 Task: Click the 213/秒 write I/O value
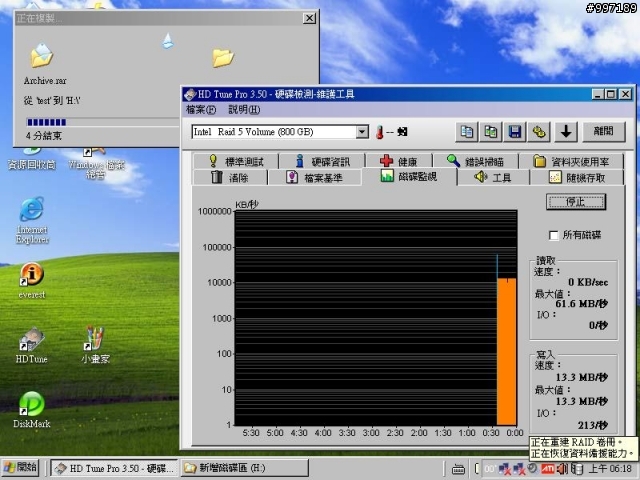coord(593,425)
